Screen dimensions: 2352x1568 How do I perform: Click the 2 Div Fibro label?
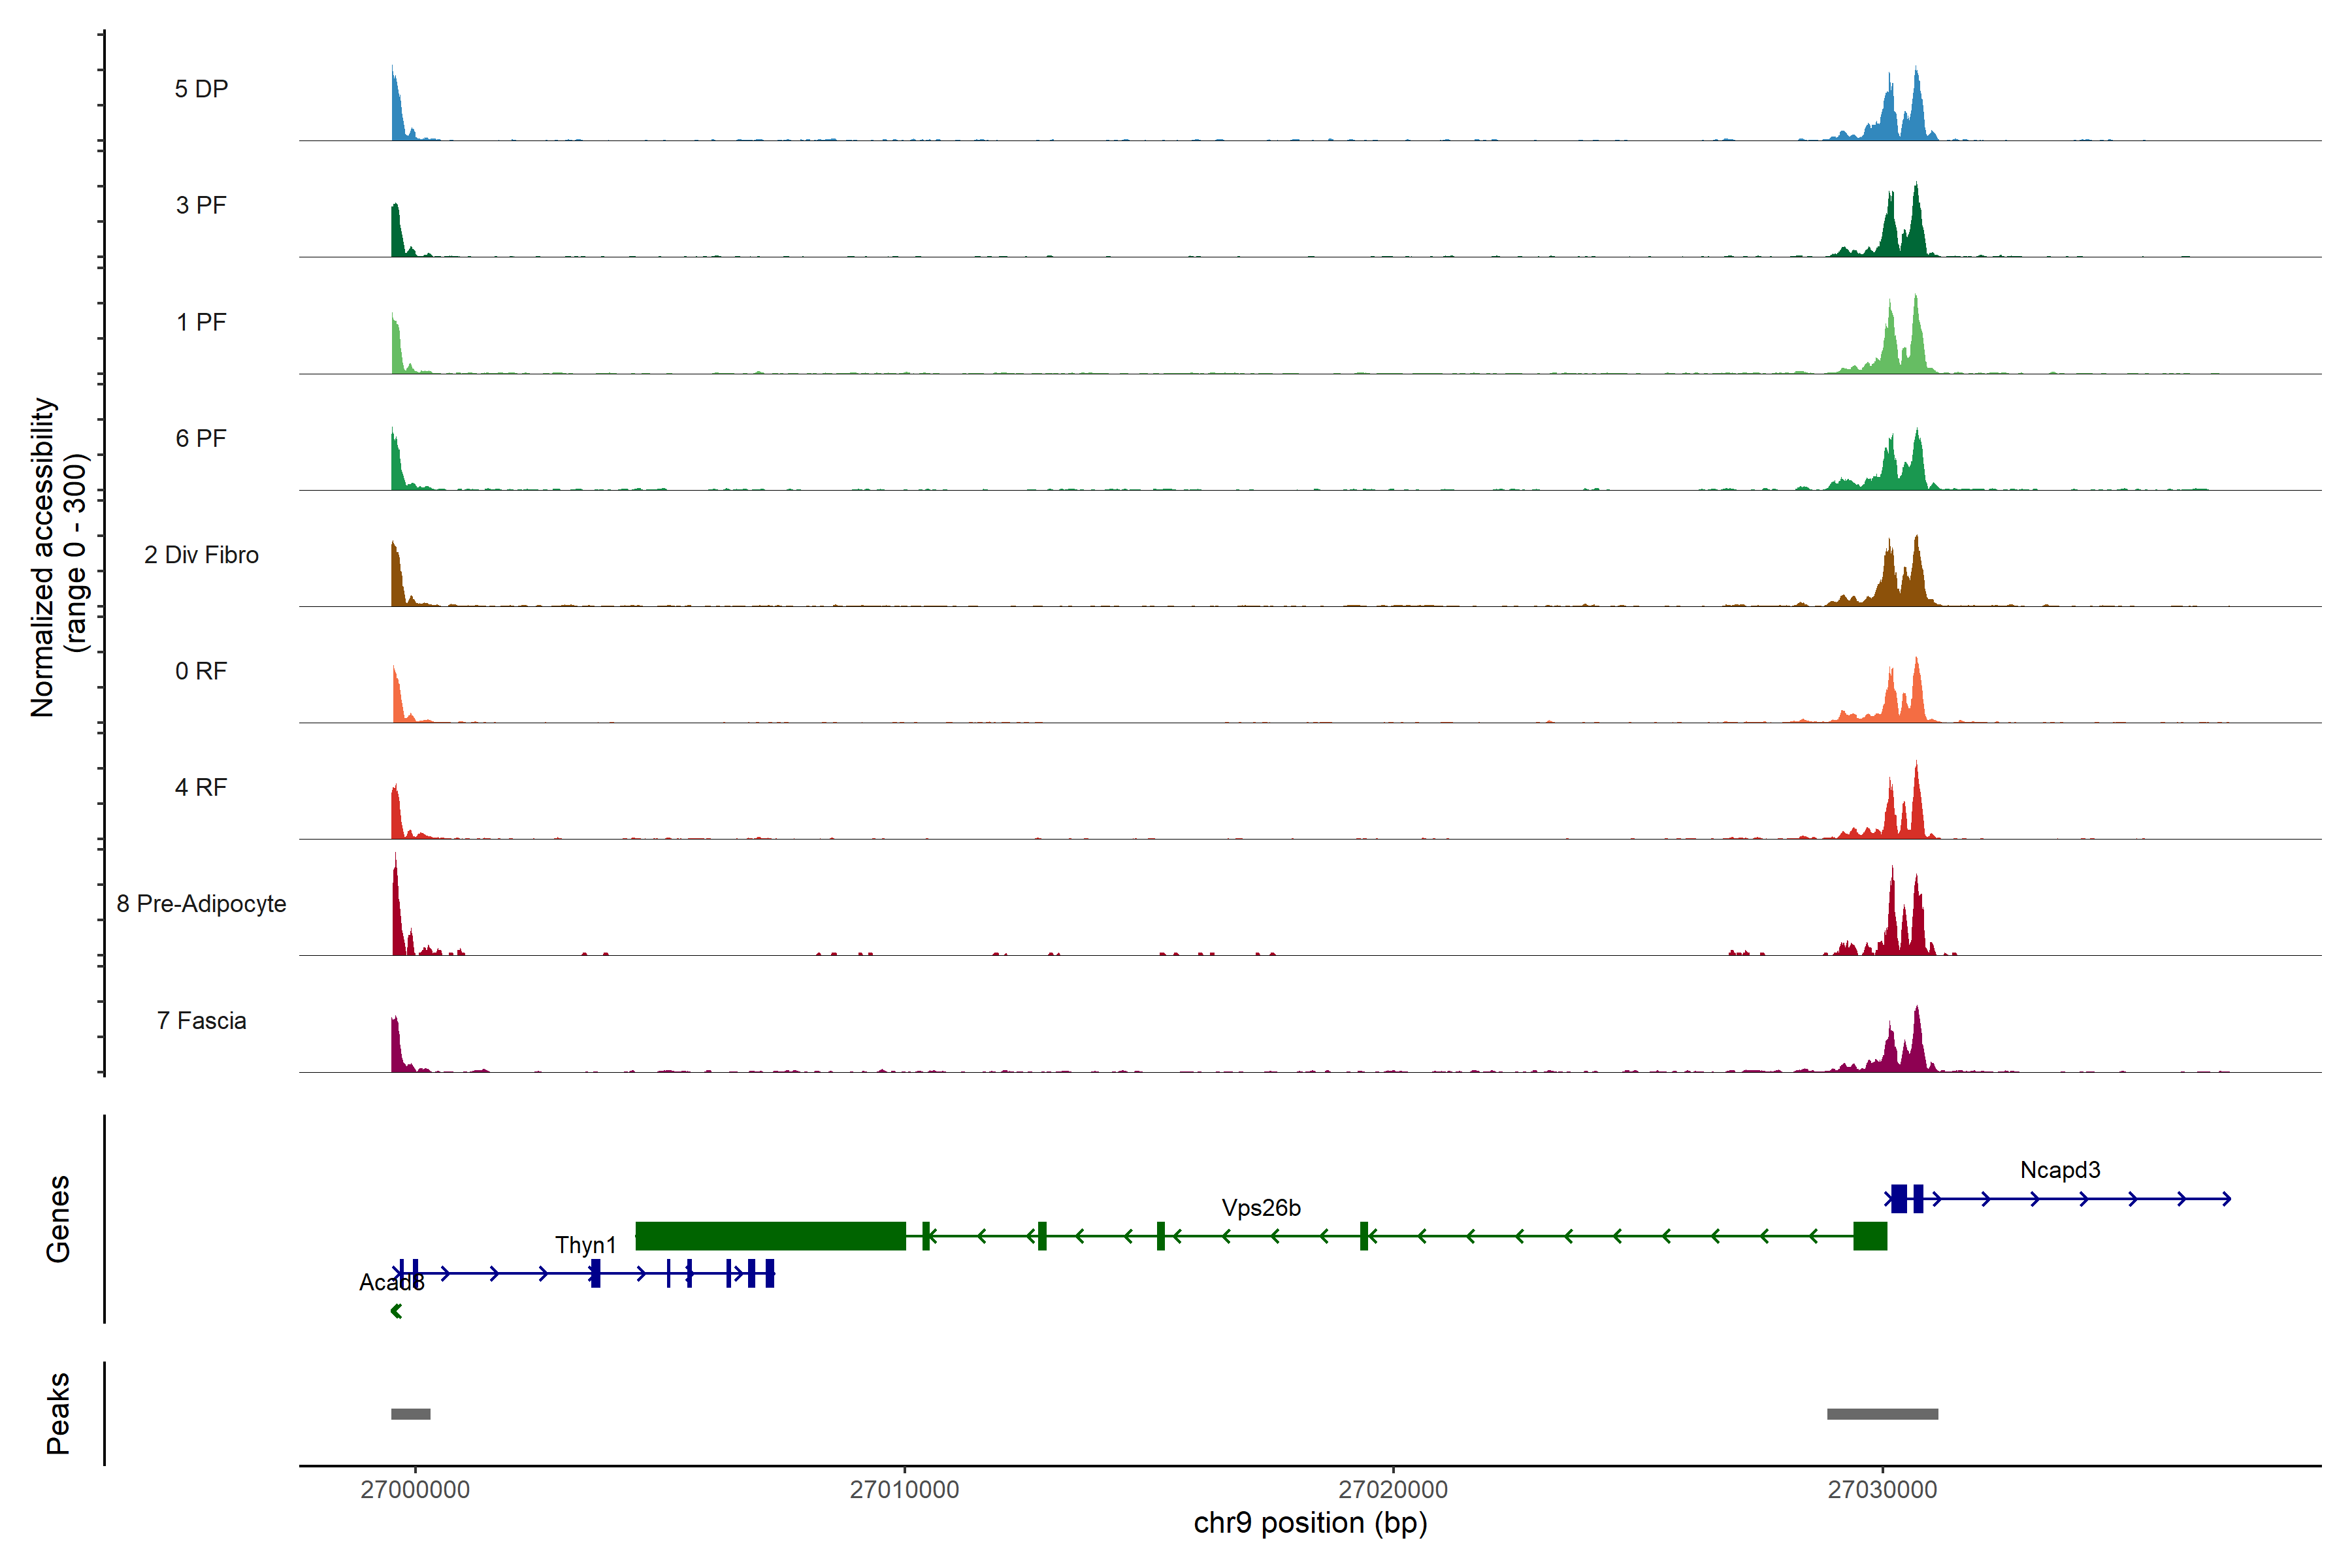201,554
